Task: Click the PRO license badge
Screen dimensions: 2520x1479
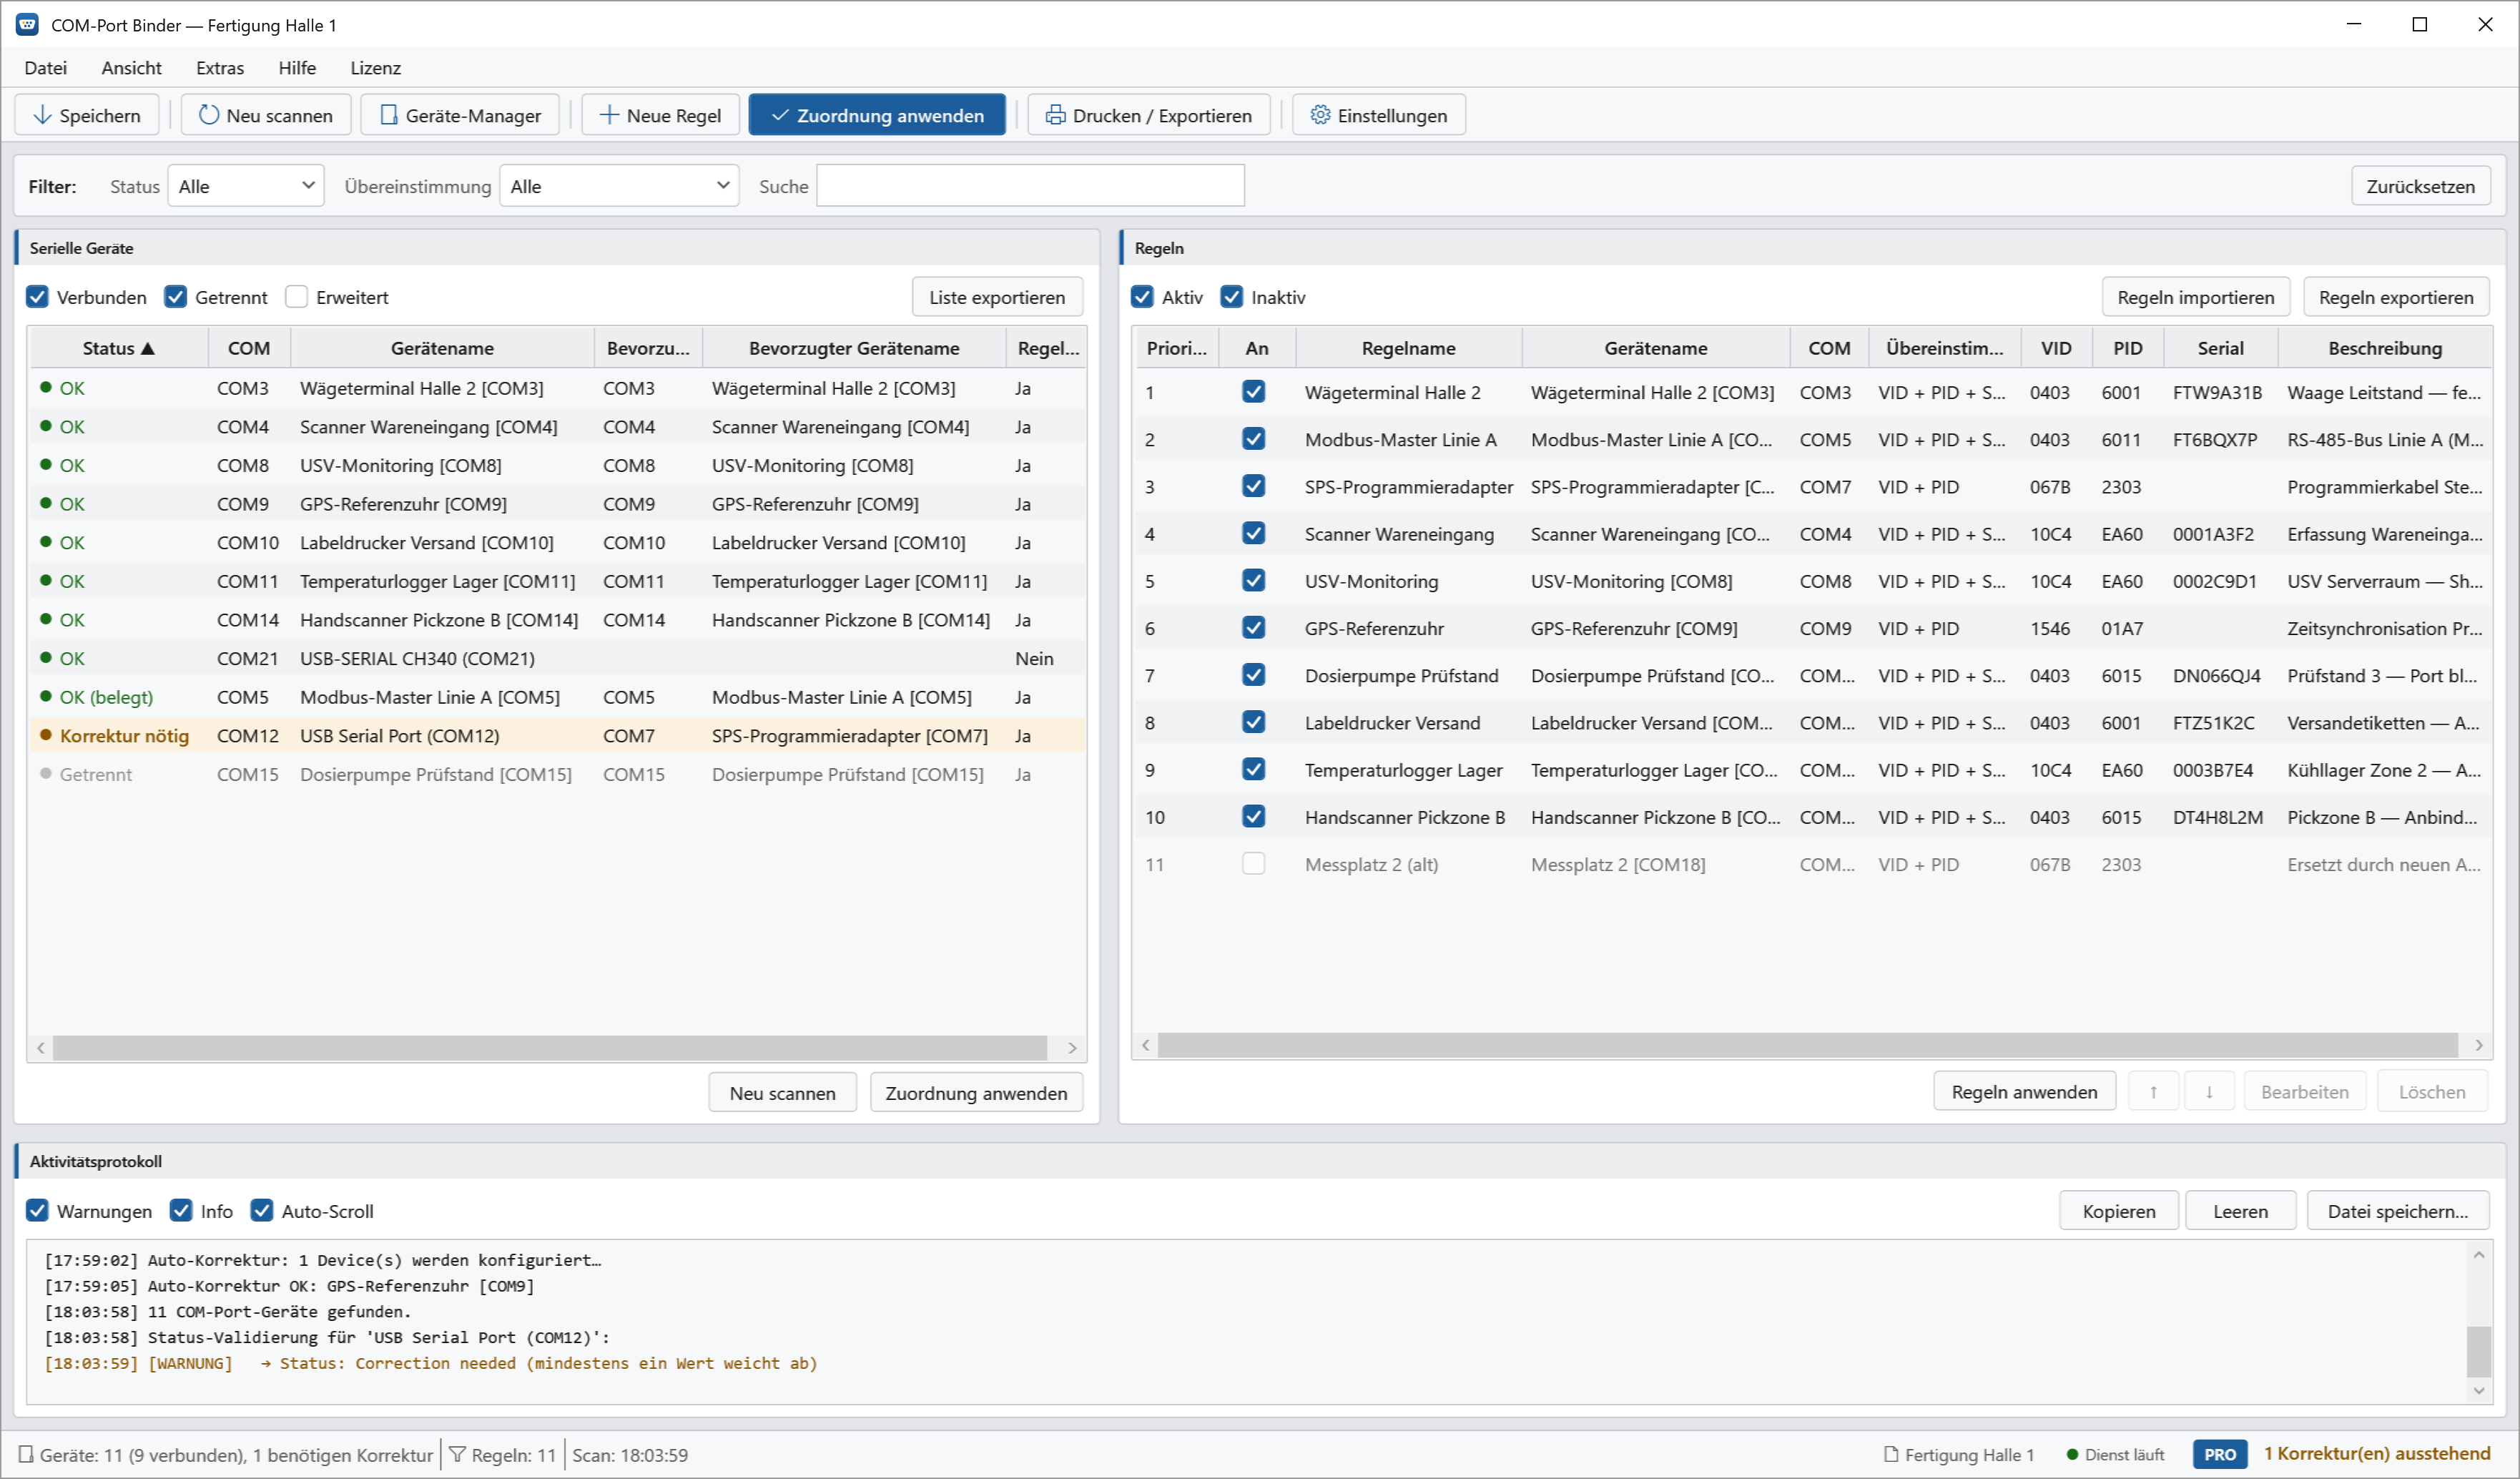Action: tap(2219, 1454)
